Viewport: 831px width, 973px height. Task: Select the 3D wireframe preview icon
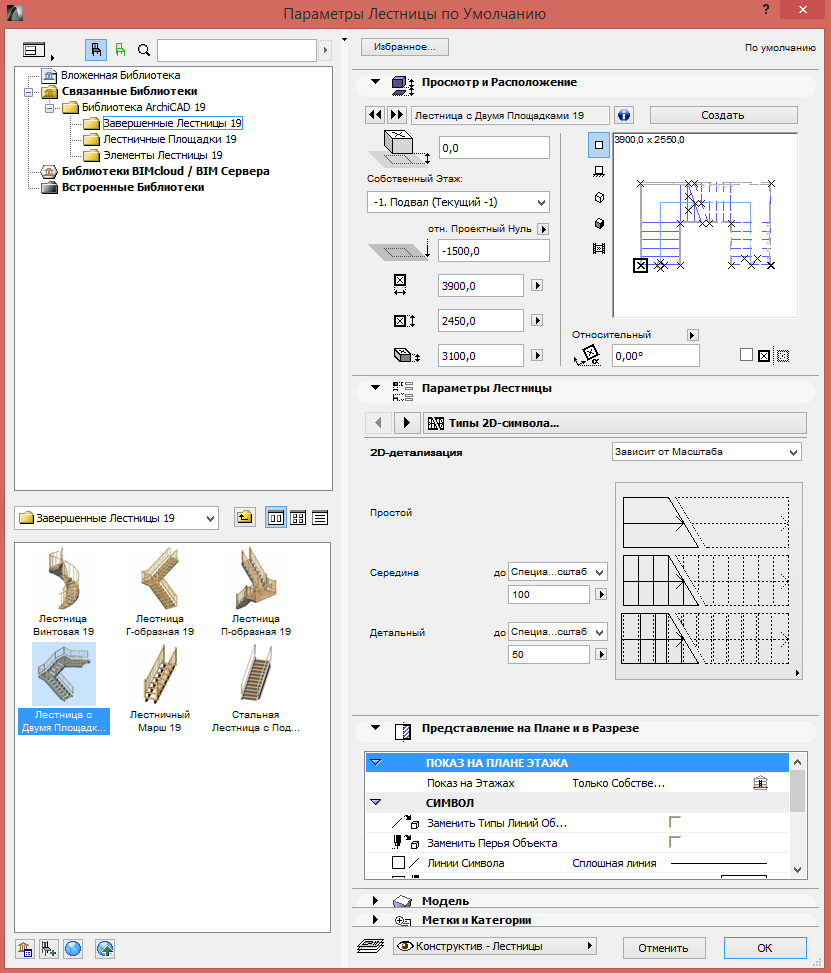point(599,197)
